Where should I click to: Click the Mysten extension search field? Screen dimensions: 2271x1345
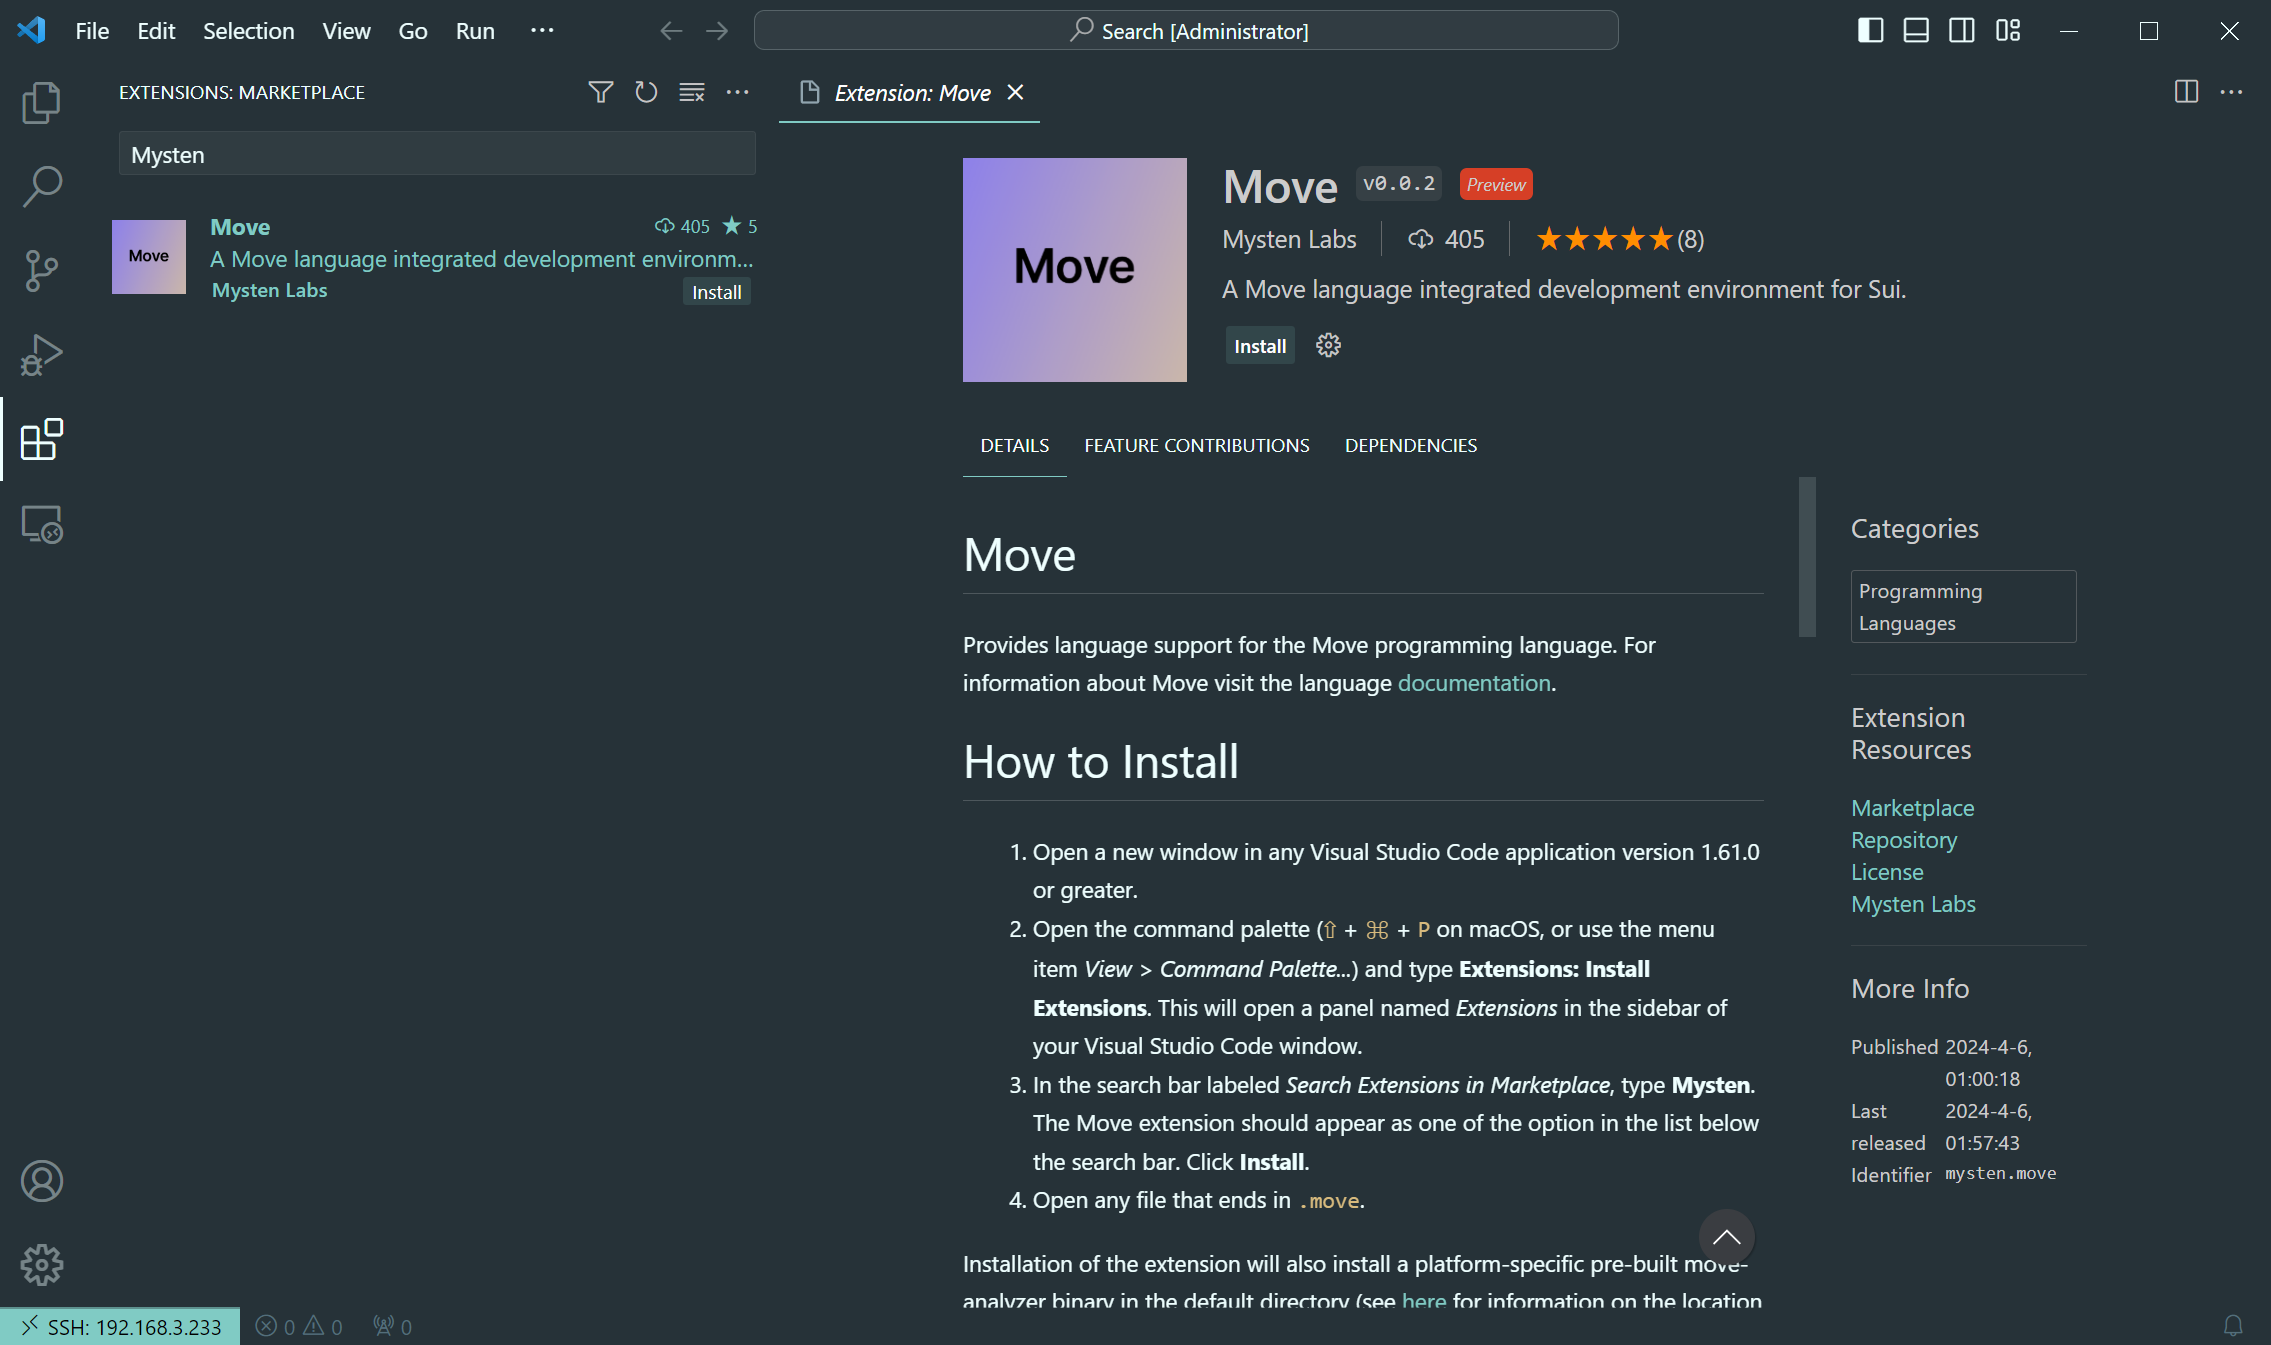(x=436, y=155)
